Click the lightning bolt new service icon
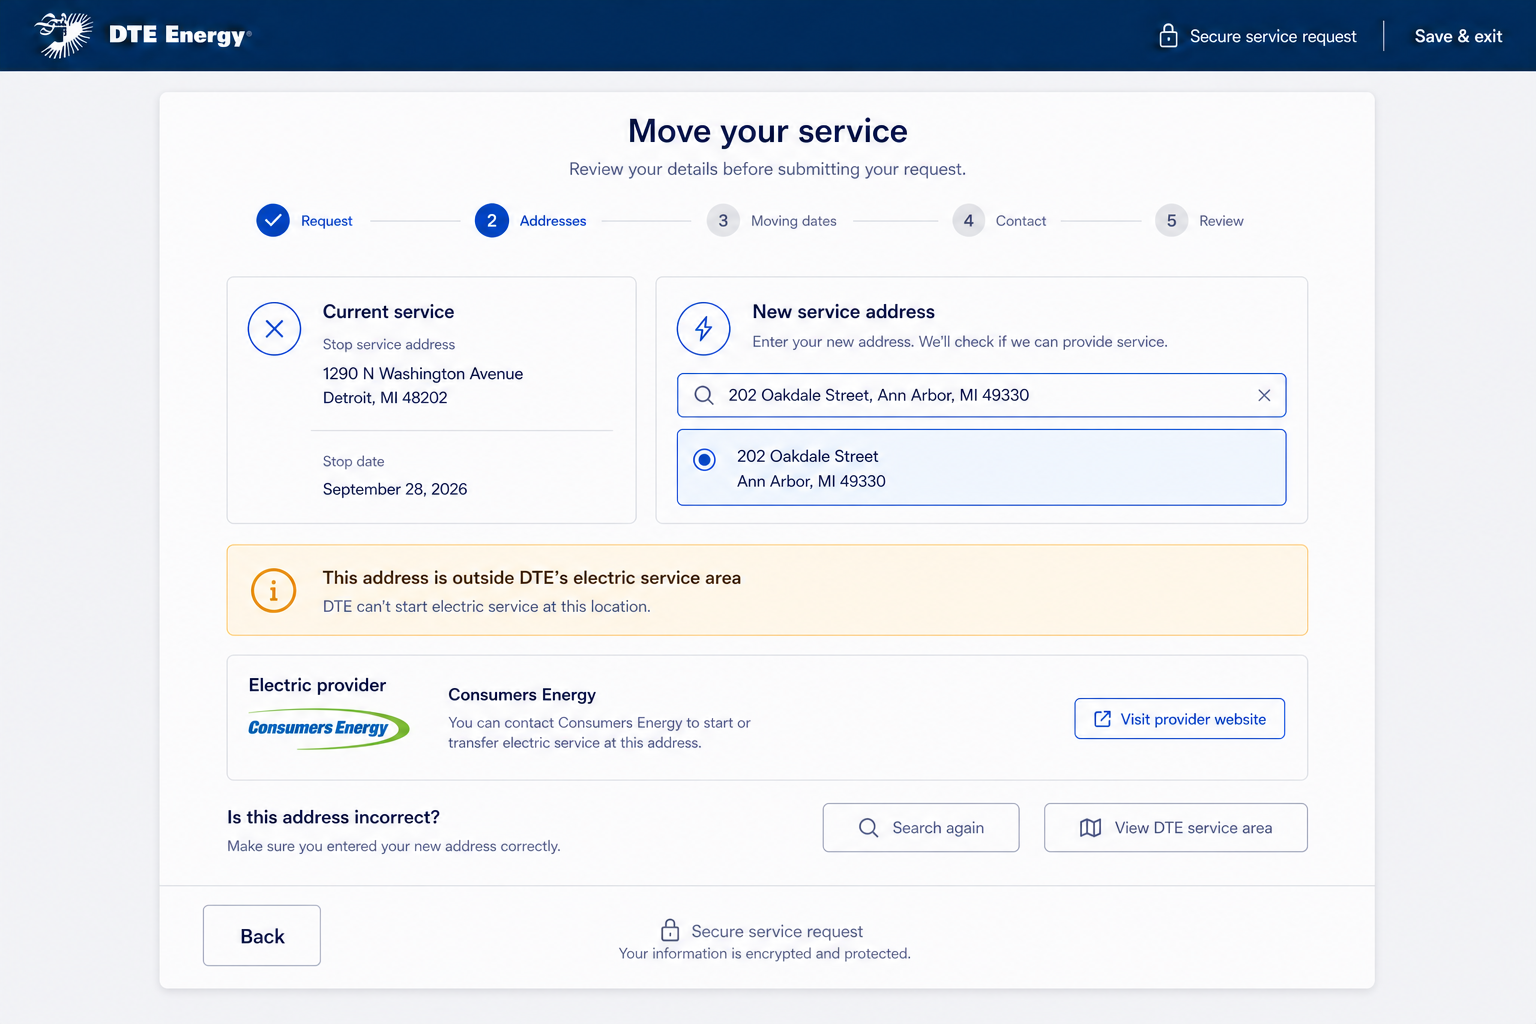Image resolution: width=1536 pixels, height=1024 pixels. [x=704, y=328]
